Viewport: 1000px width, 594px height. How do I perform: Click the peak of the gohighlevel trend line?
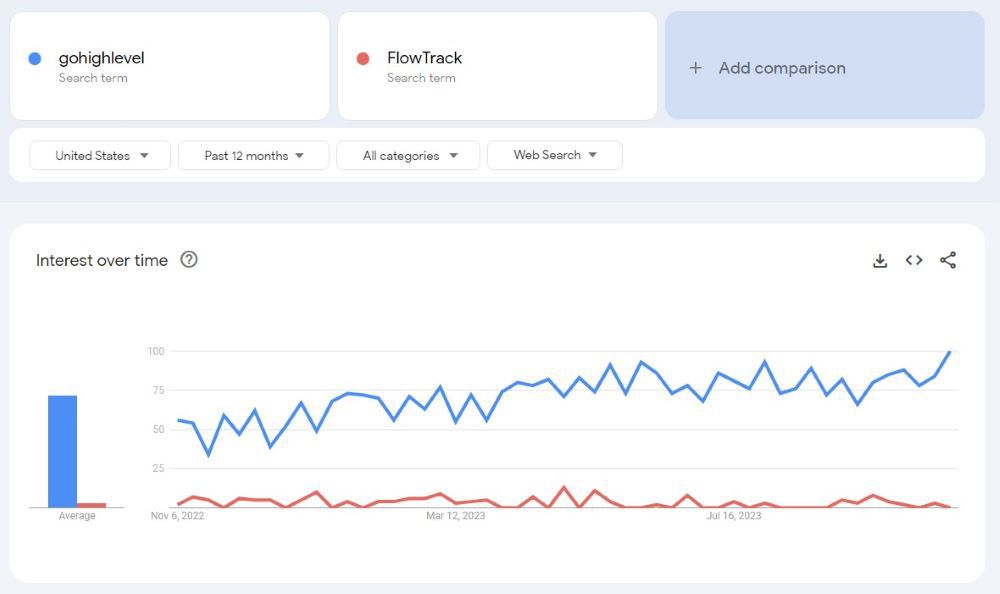pos(950,353)
